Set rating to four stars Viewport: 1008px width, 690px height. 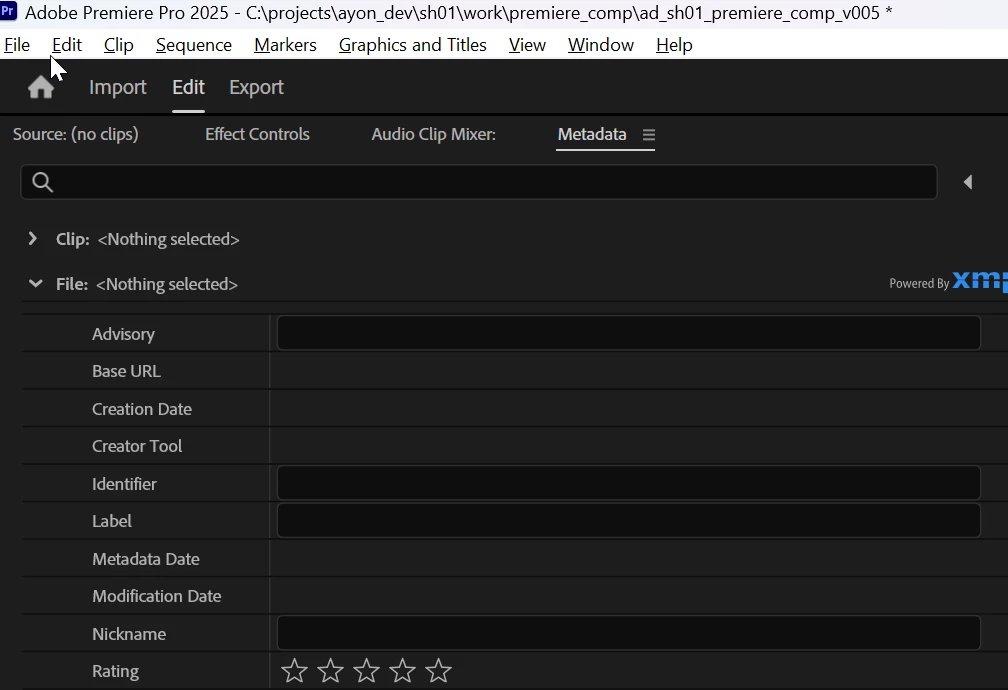tap(402, 671)
